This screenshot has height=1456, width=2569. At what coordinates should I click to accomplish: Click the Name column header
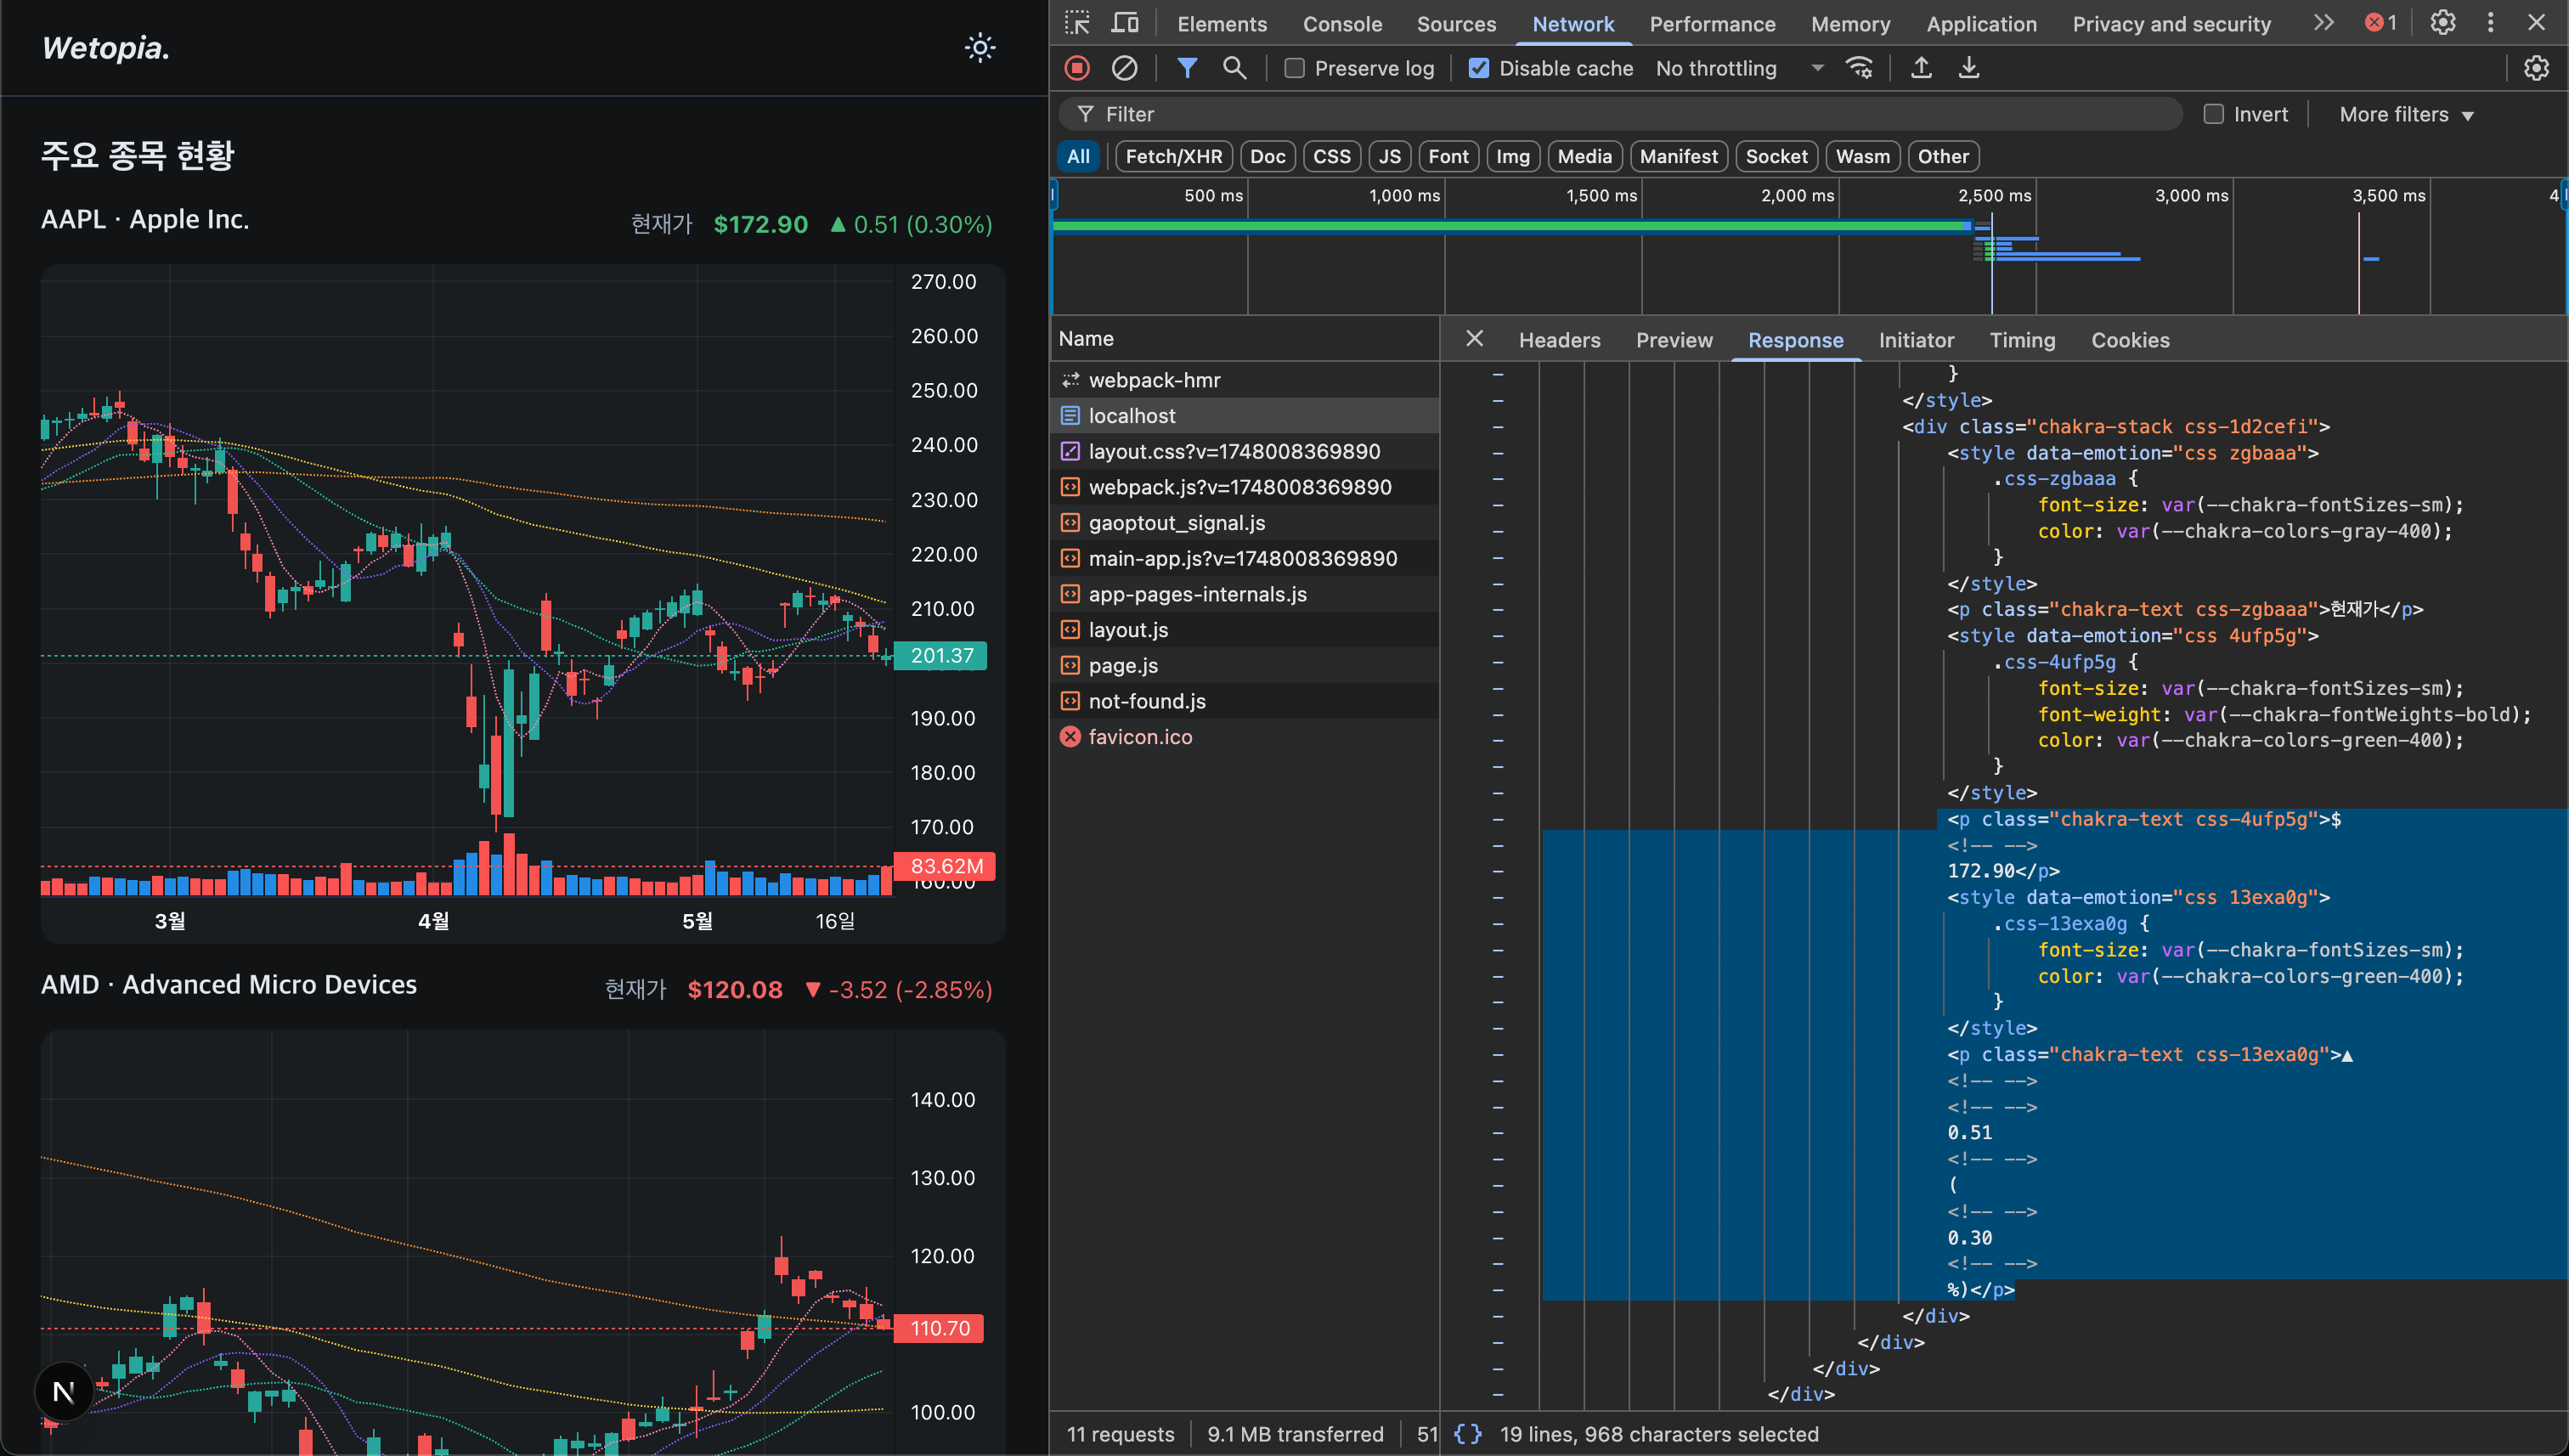point(1245,339)
